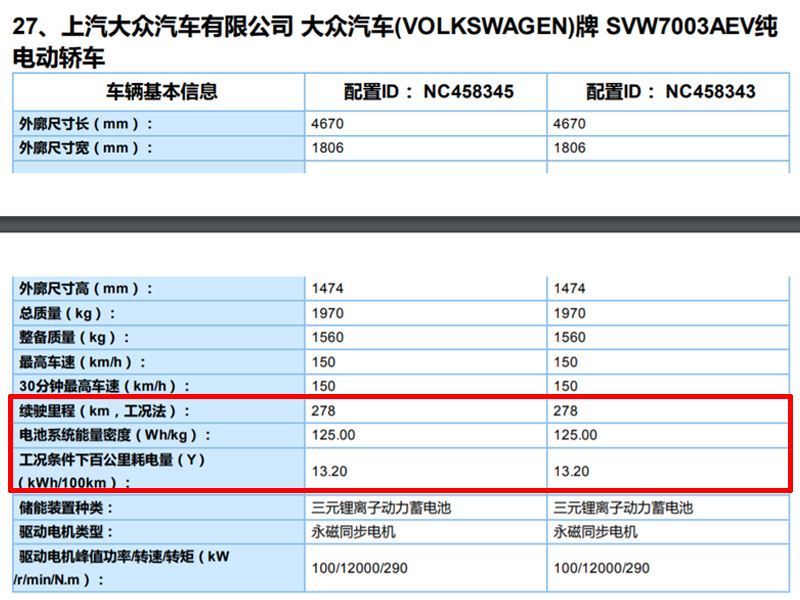Screen dimensions: 800x600
Task: Click the title containing SVW7003AEV纯电动轿车
Action: coord(395,41)
